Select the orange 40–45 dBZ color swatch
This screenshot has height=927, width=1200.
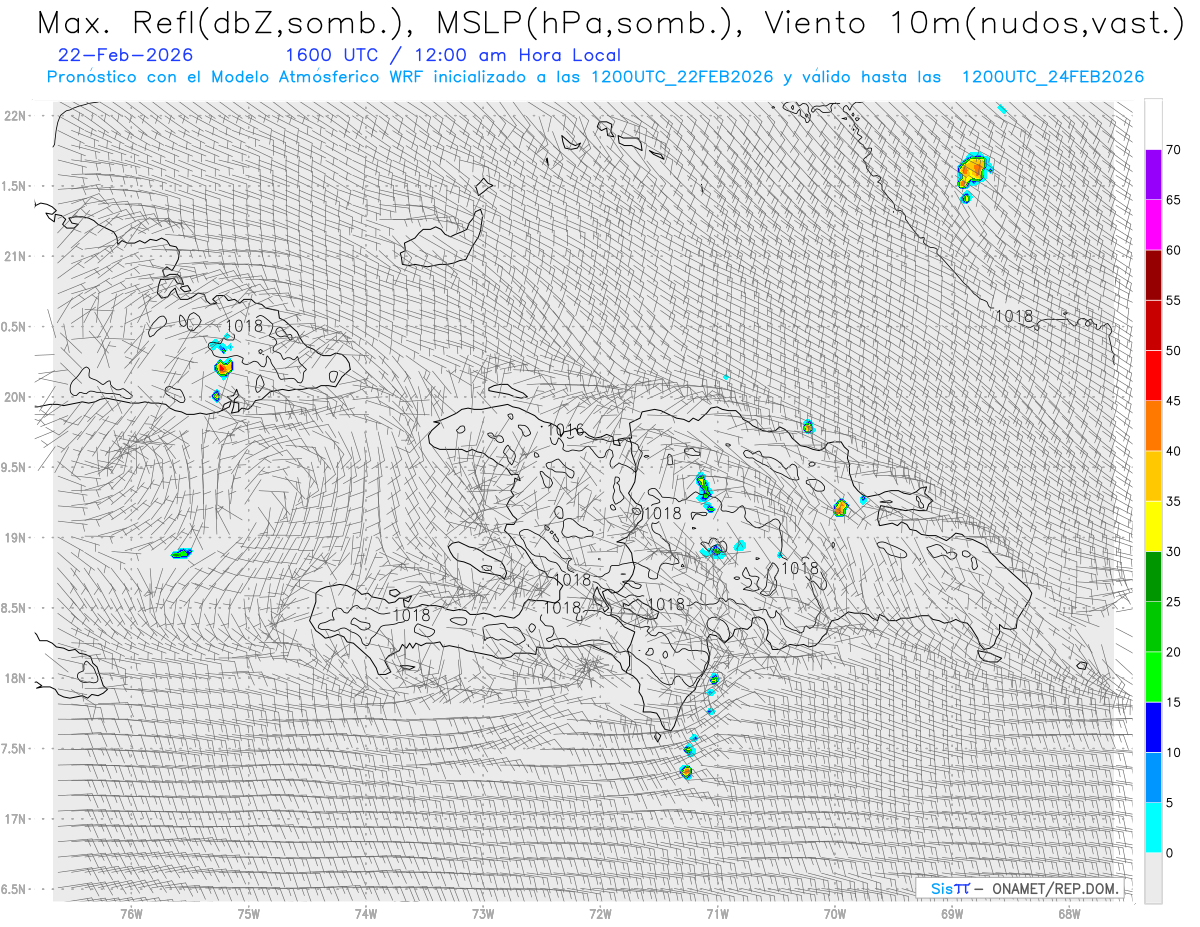[x=1153, y=426]
